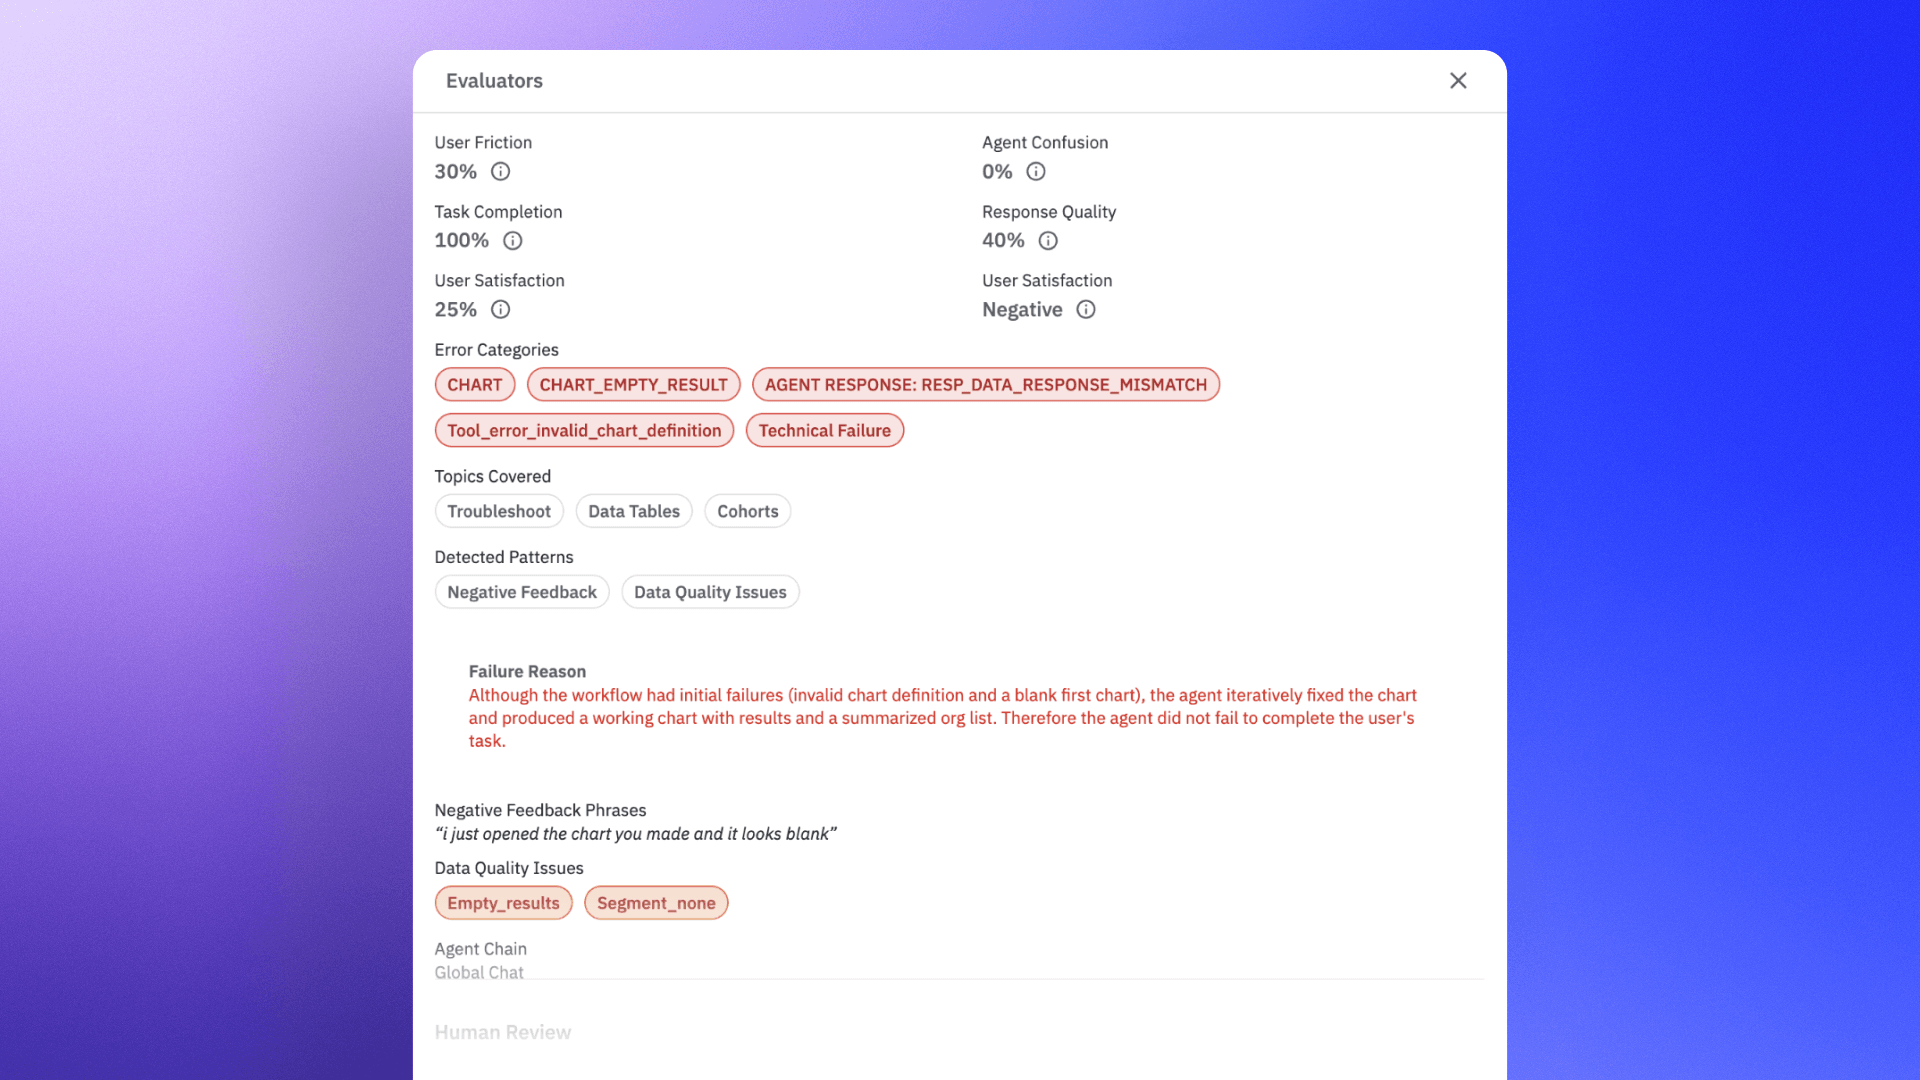Open info tooltip for User Friction metric
Image resolution: width=1920 pixels, height=1080 pixels.
click(x=501, y=171)
